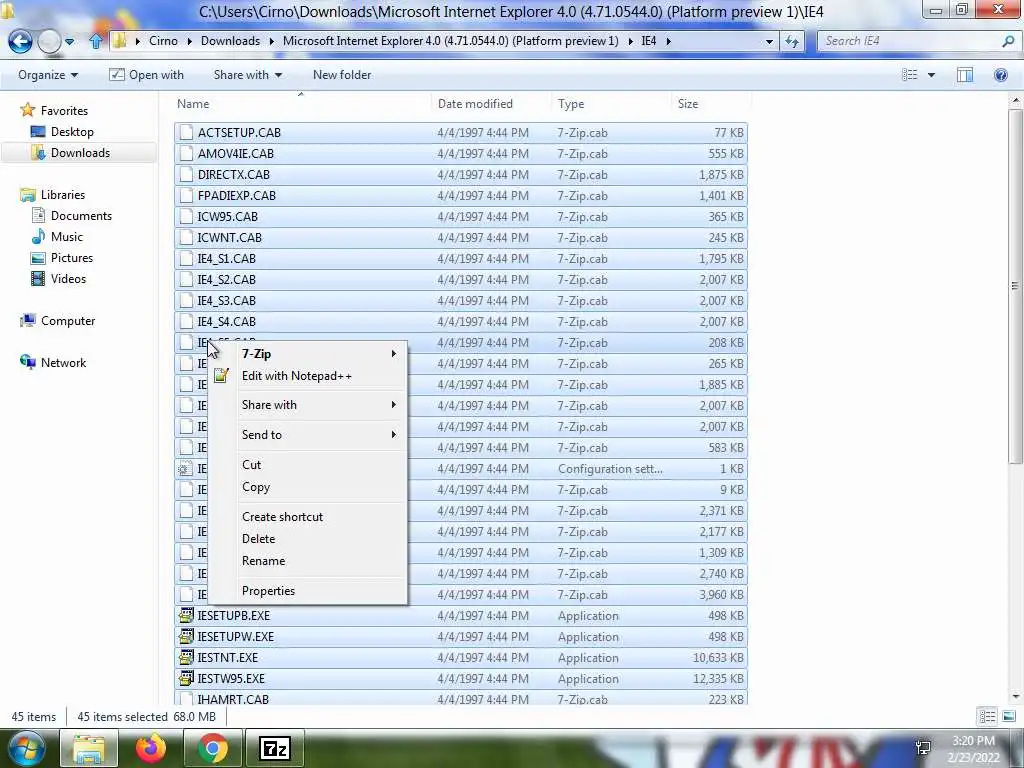This screenshot has height=768, width=1024.
Task: Open the view options dropdown arrow
Action: [931, 75]
